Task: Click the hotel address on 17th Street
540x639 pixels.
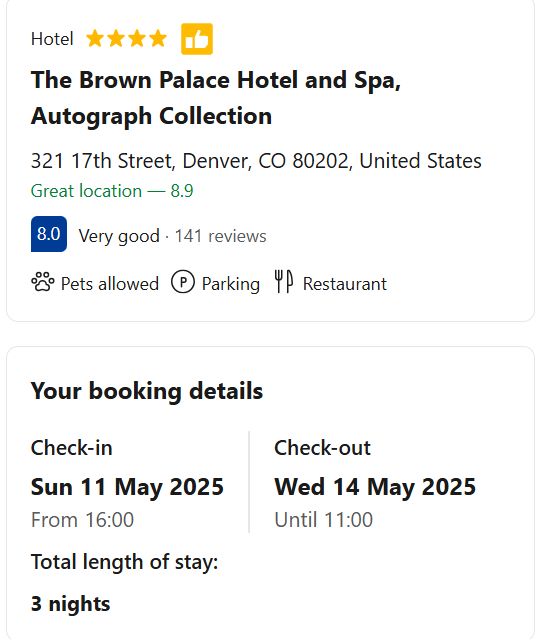Action: 256,161
